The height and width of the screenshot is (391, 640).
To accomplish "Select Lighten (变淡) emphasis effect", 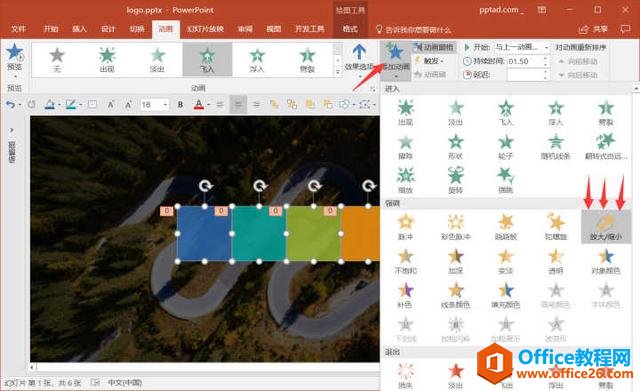I will (506, 261).
